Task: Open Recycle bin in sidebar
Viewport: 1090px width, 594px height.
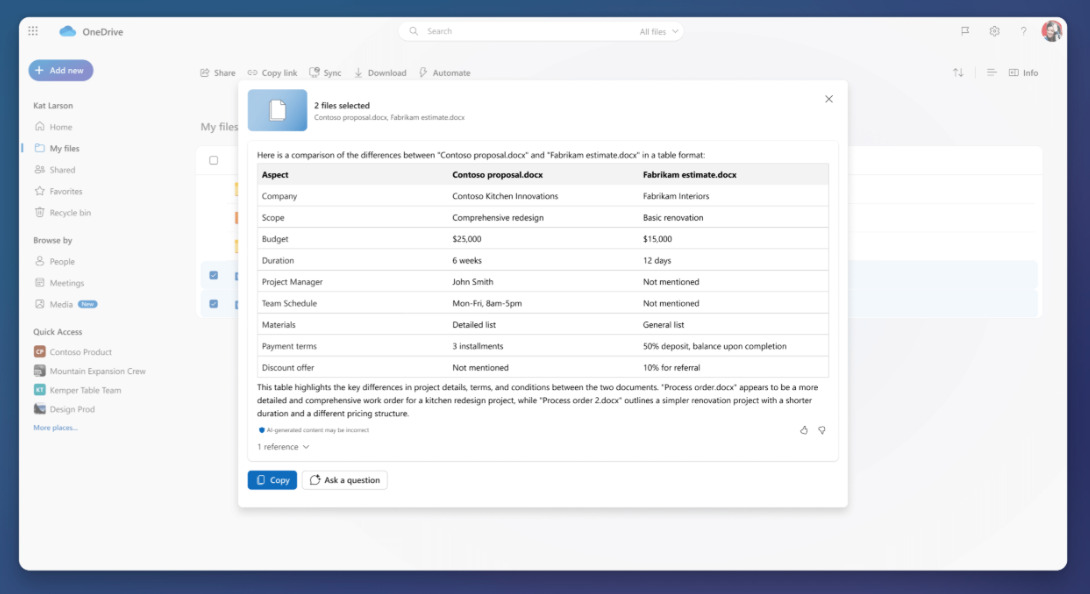Action: click(x=63, y=213)
